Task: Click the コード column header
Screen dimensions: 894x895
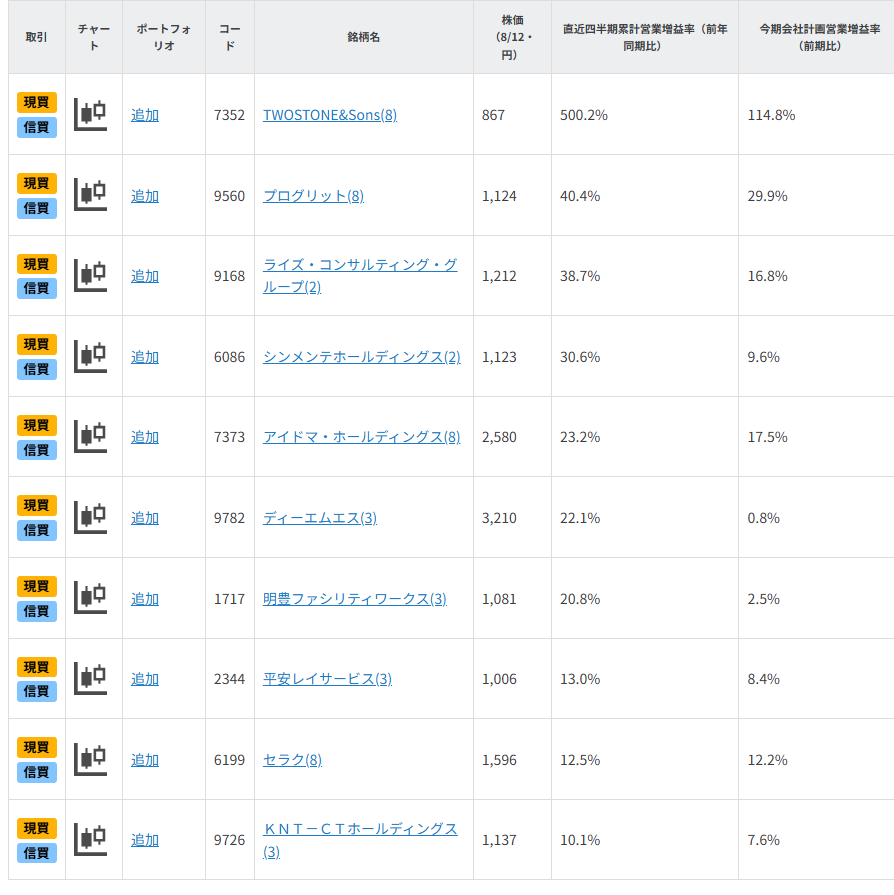Action: pos(229,37)
